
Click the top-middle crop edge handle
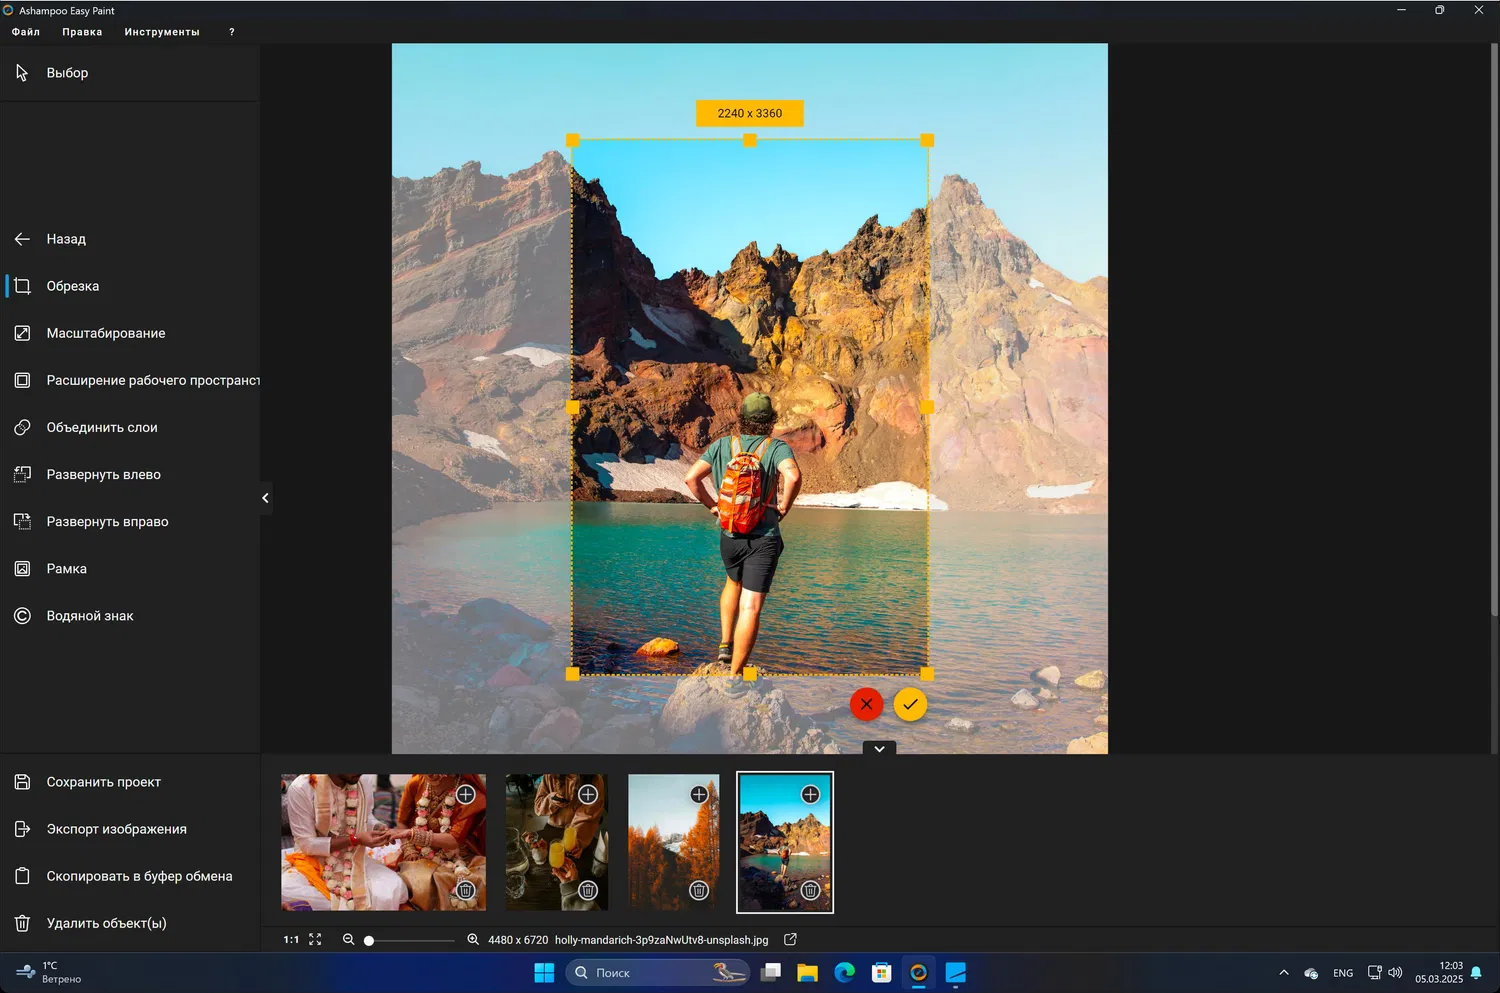pos(750,140)
